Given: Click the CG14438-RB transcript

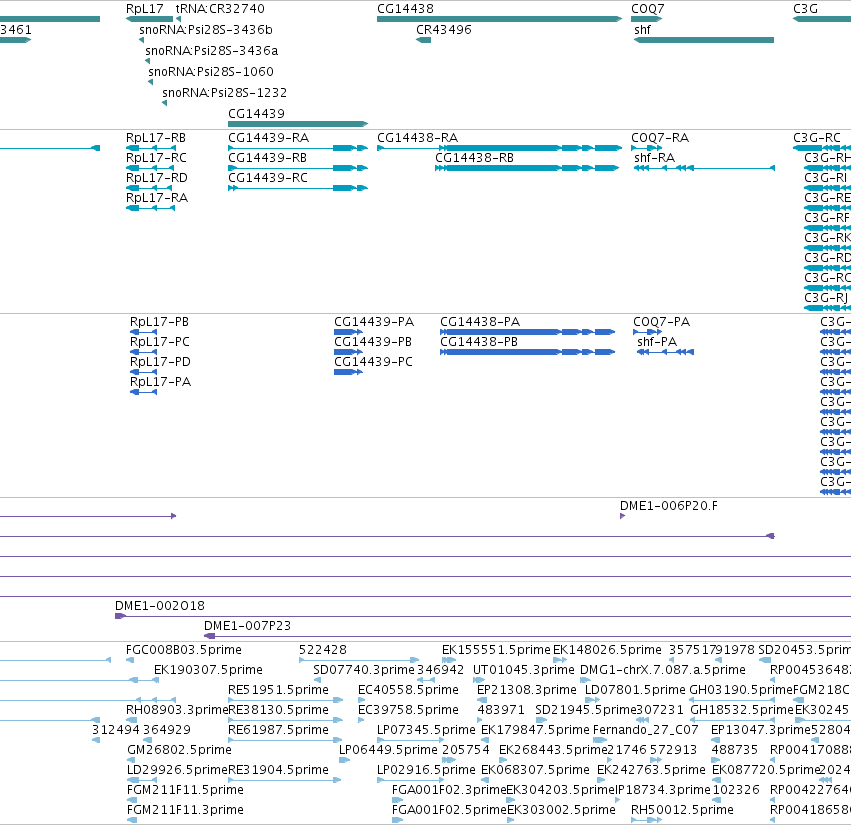Looking at the screenshot, I should [x=527, y=168].
